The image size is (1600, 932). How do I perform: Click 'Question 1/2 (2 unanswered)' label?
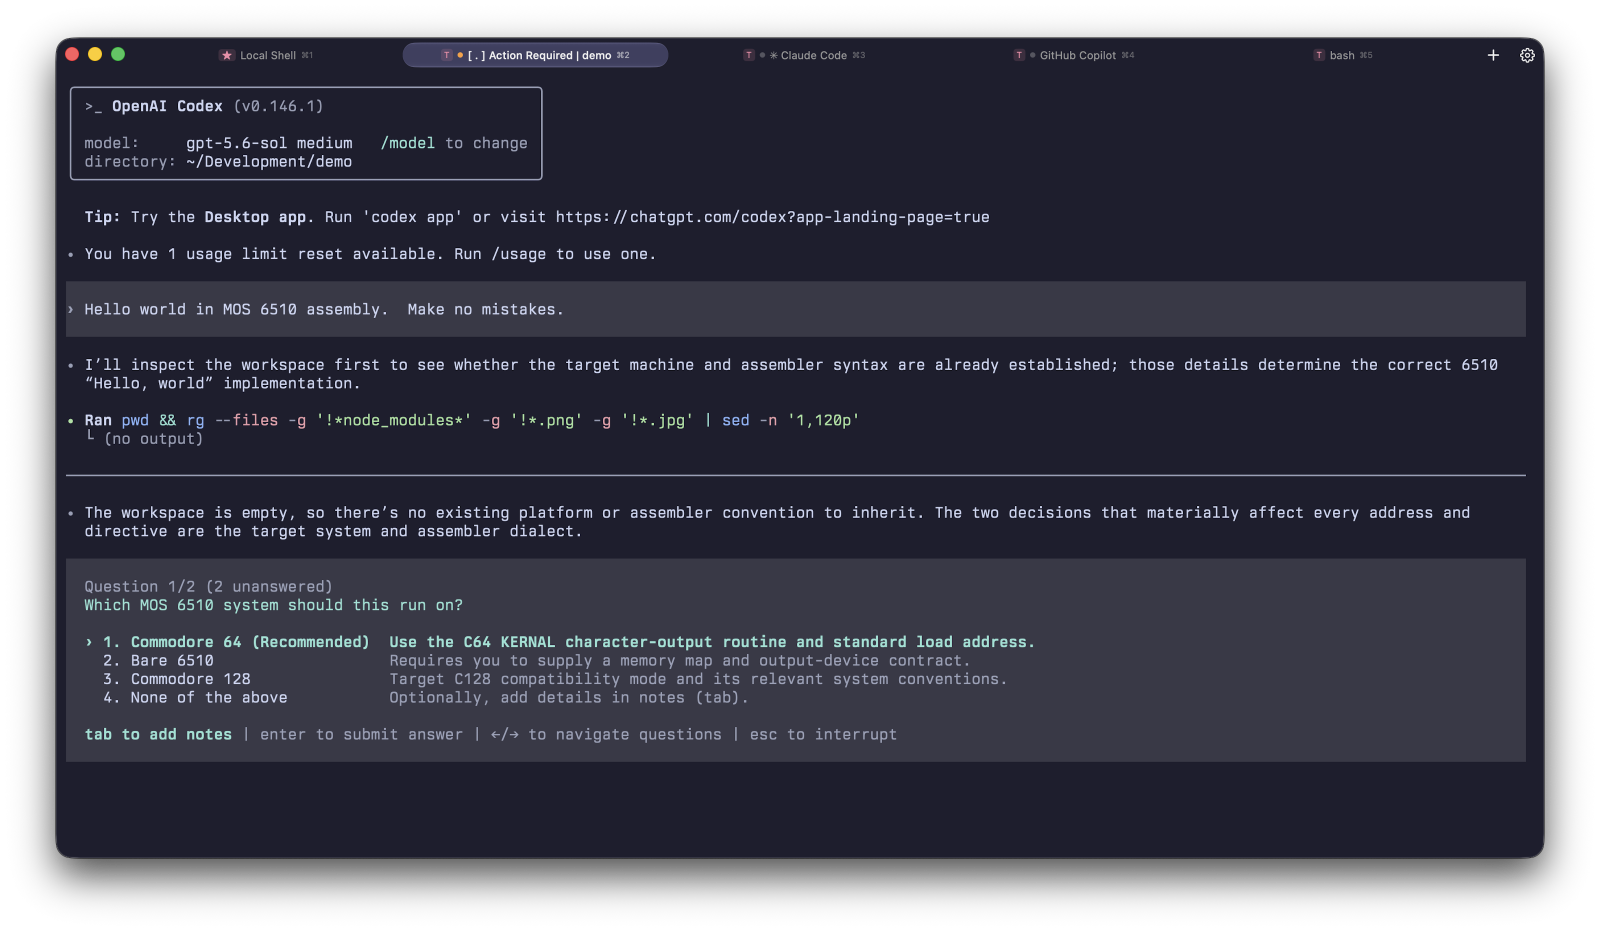tap(208, 587)
